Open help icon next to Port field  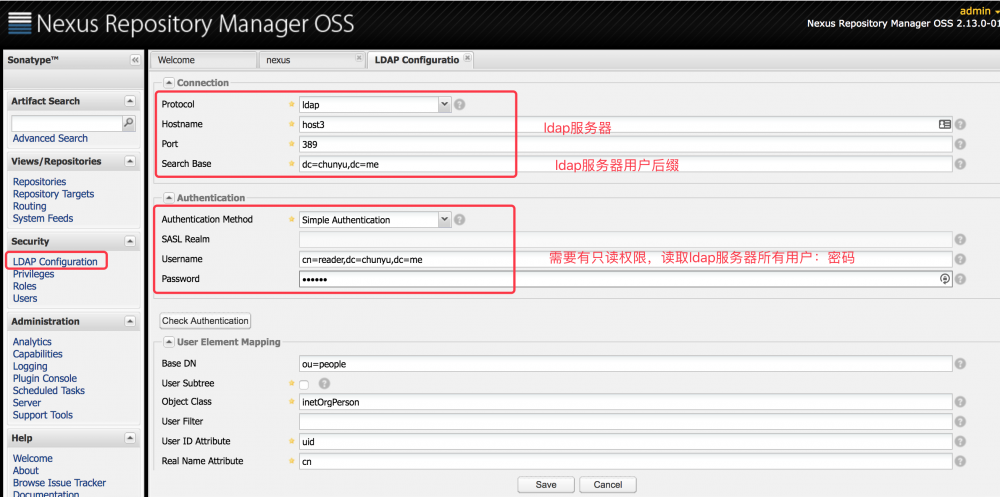960,145
